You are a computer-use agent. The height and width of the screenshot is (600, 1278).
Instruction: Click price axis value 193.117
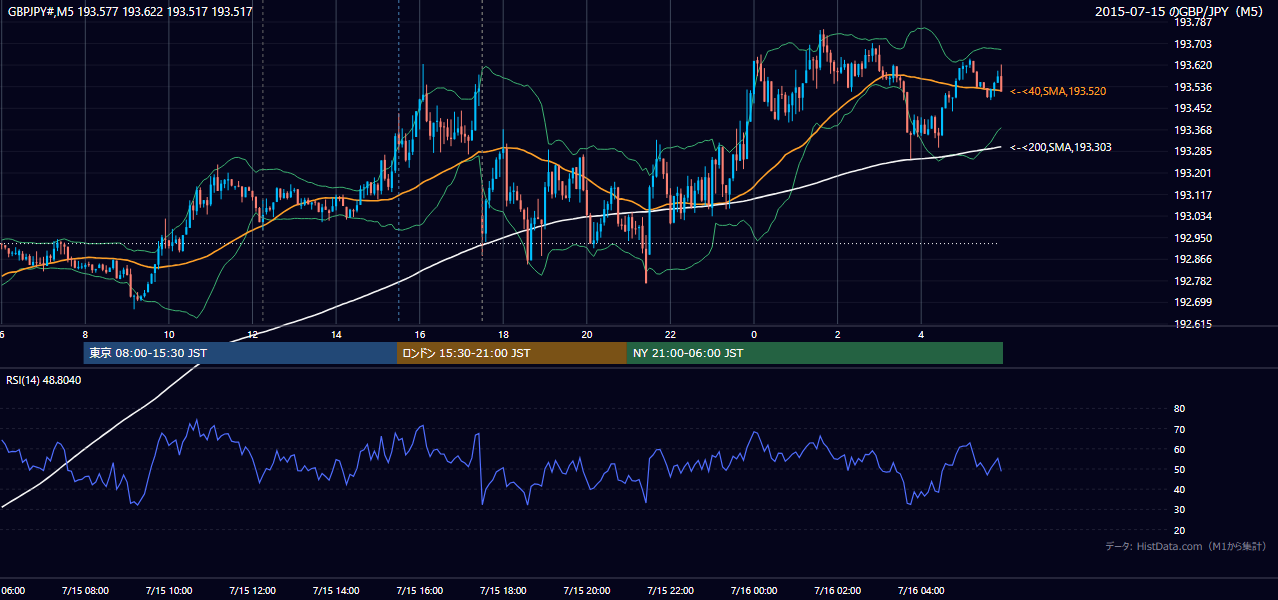click(x=1192, y=195)
